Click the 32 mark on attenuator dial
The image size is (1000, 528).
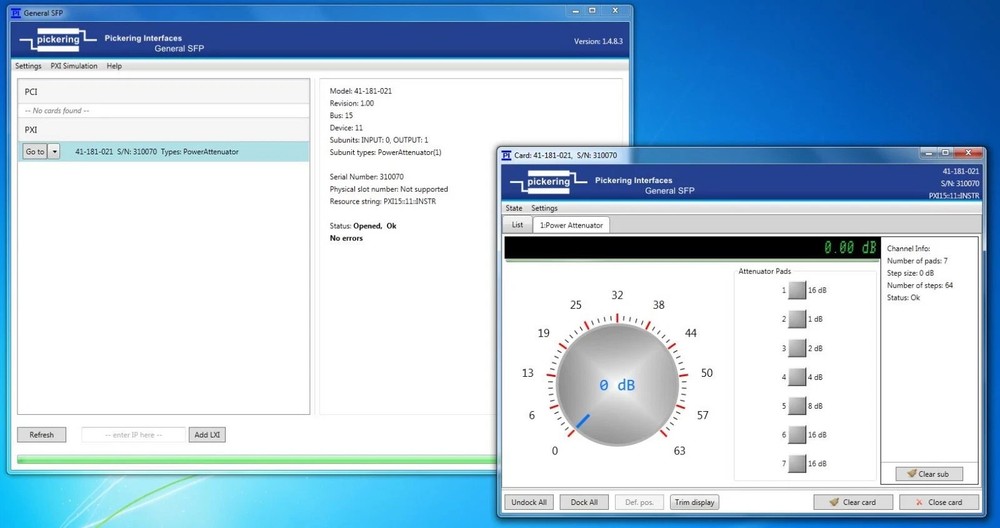point(617,295)
